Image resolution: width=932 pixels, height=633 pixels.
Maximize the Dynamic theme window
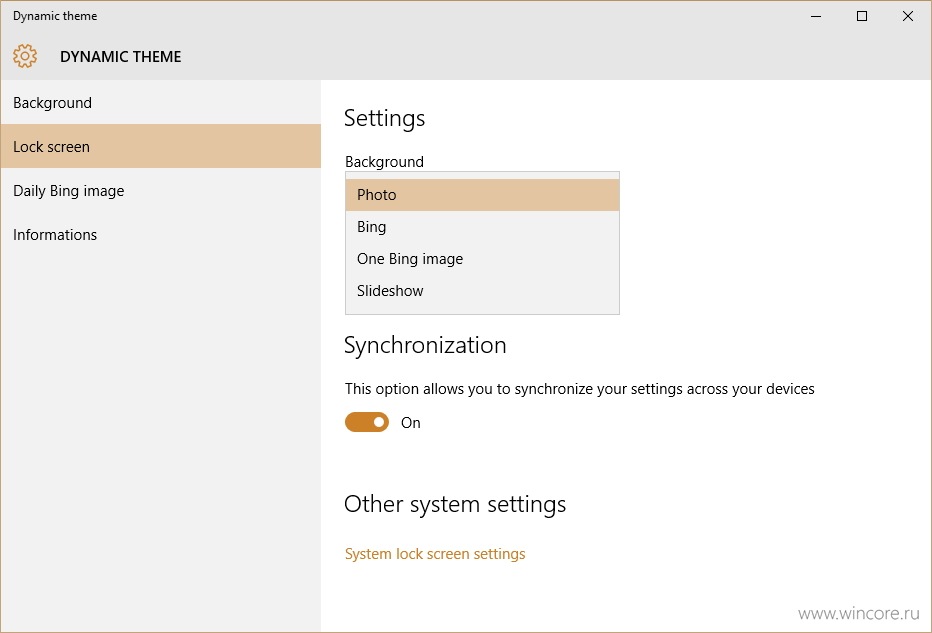(862, 16)
